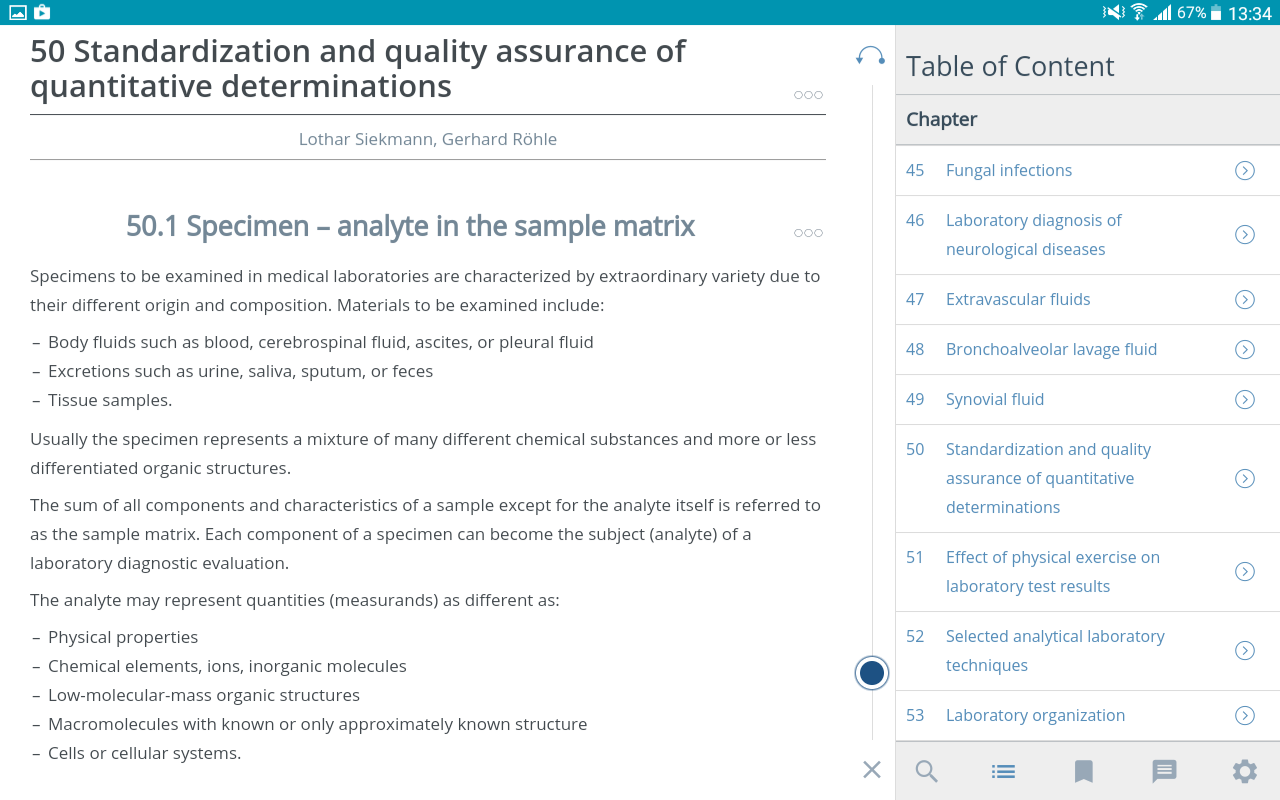Go to chapter 46 Laboratory diagnosis of neurological diseases
1280x800 pixels.
point(1034,234)
